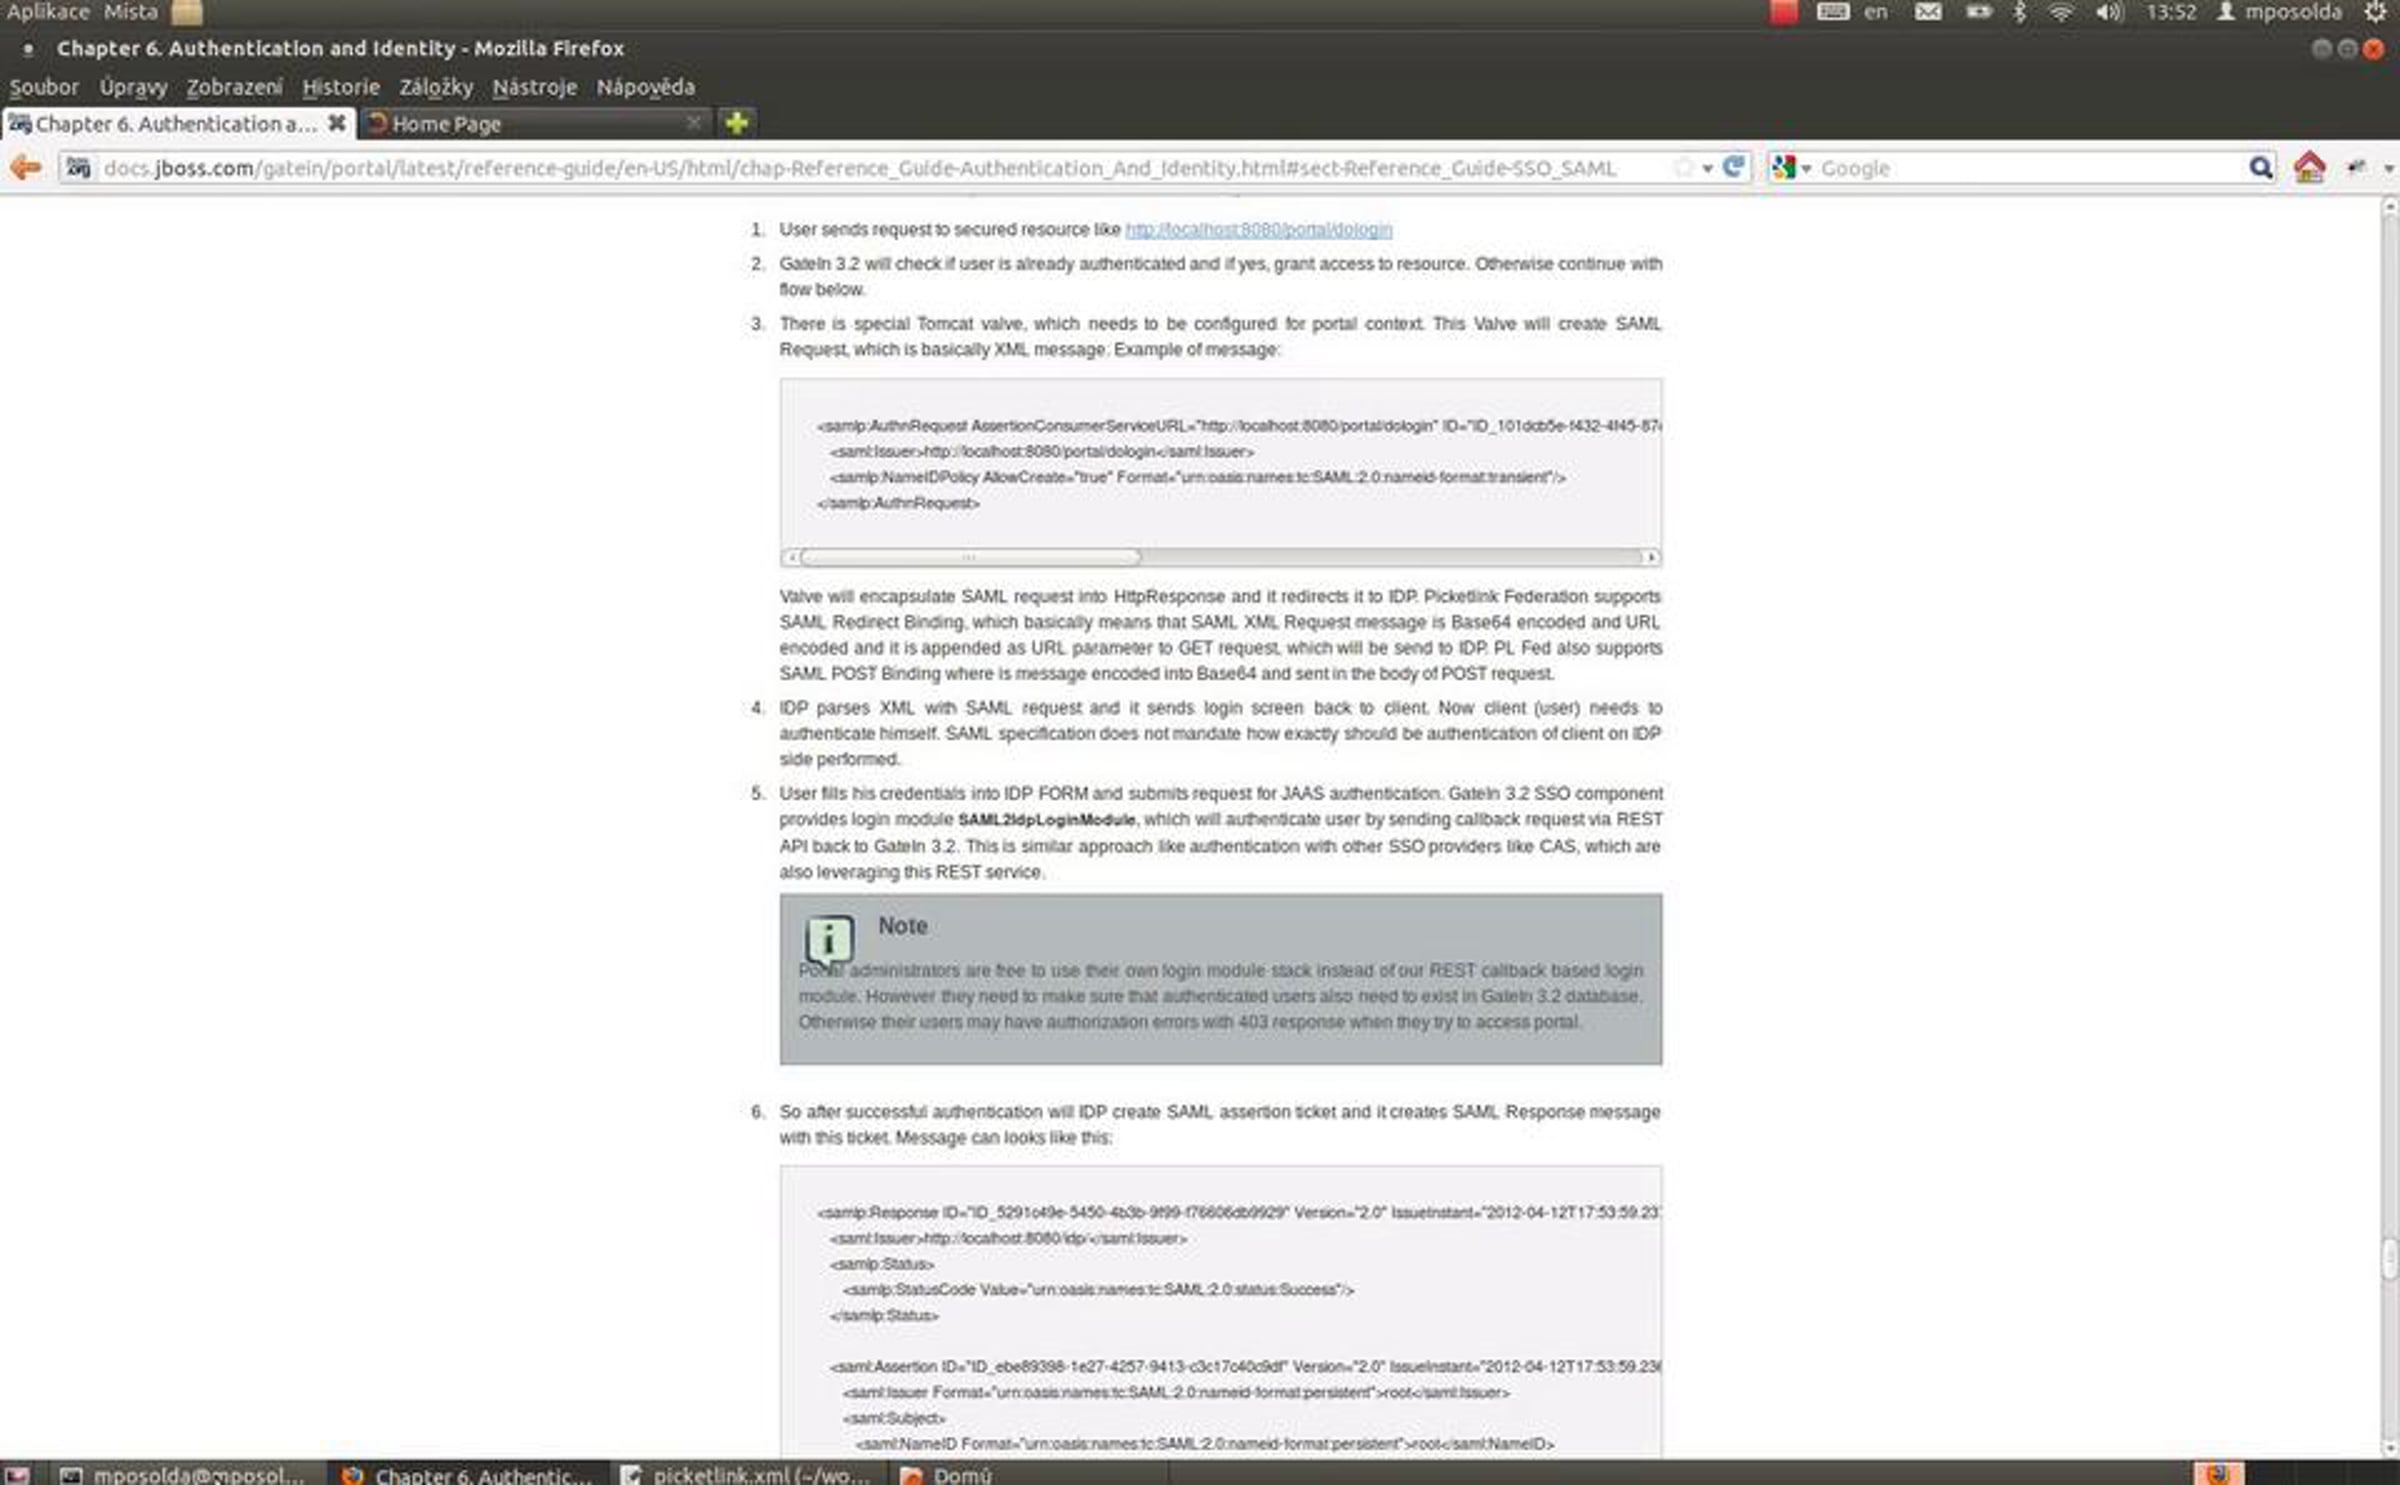Click the Firefox icon at the bottom panel's right end

tap(2218, 1474)
